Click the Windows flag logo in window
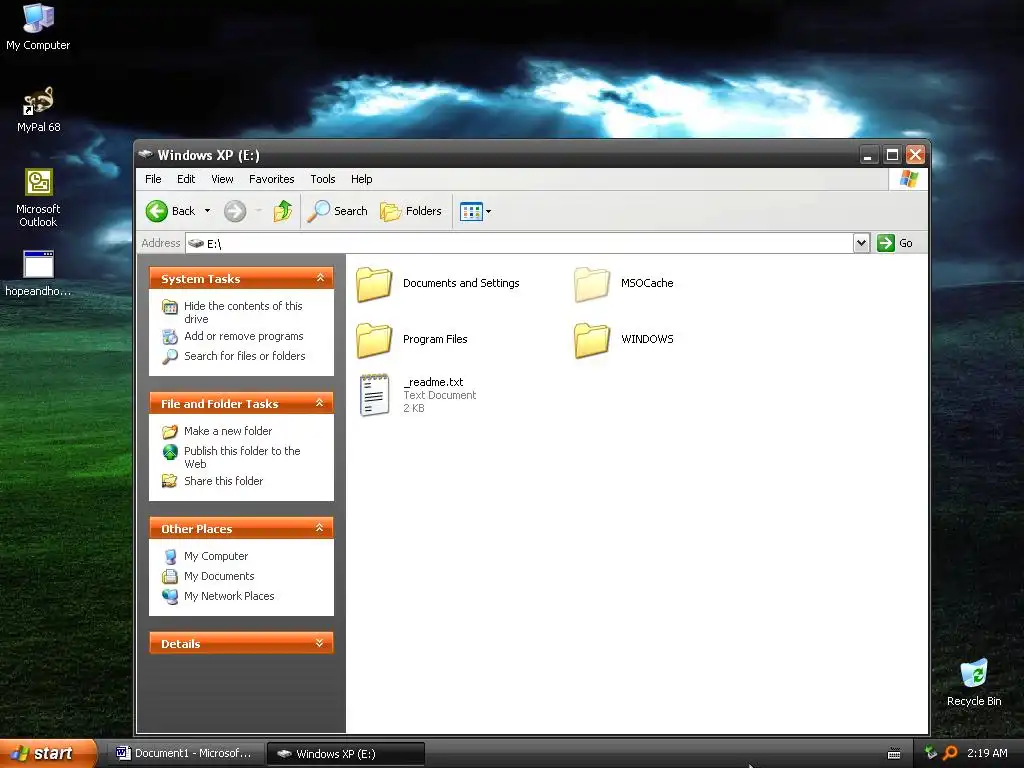 click(908, 179)
